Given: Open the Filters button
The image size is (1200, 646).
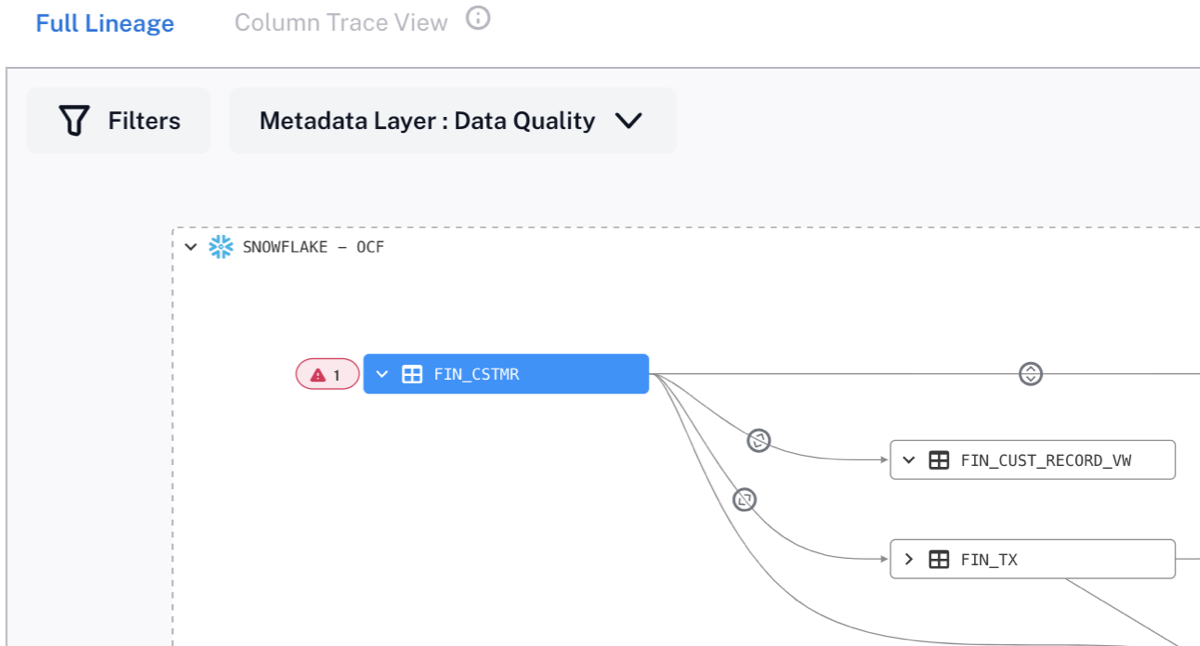Looking at the screenshot, I should click(119, 121).
